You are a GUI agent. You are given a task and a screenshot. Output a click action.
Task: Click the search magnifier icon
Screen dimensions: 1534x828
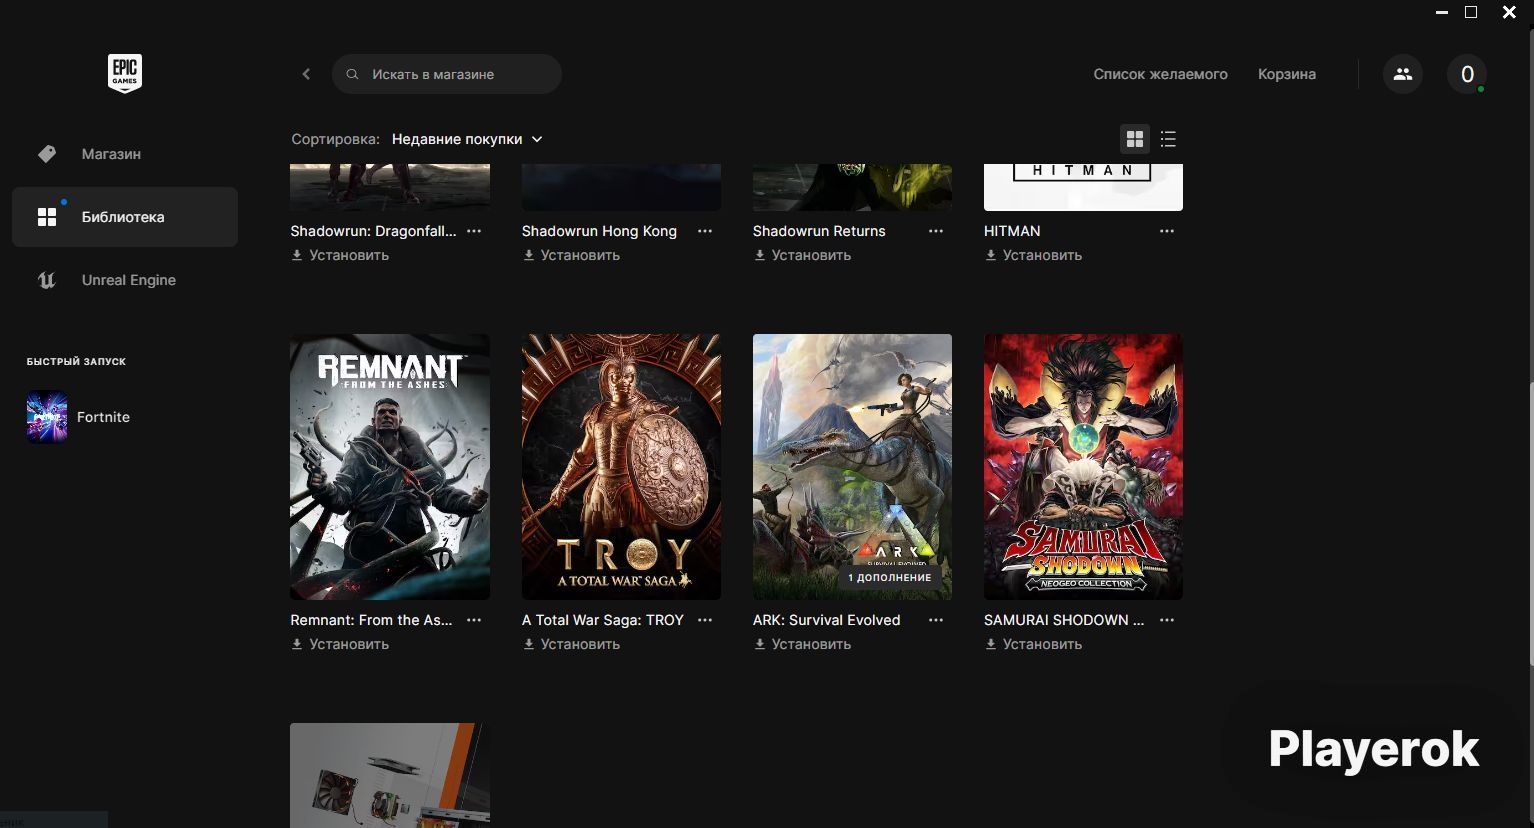point(352,74)
